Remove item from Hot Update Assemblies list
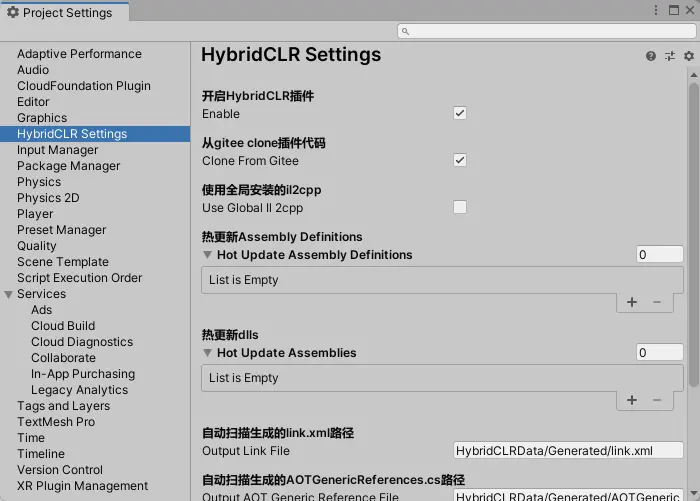The width and height of the screenshot is (700, 501). pos(657,400)
